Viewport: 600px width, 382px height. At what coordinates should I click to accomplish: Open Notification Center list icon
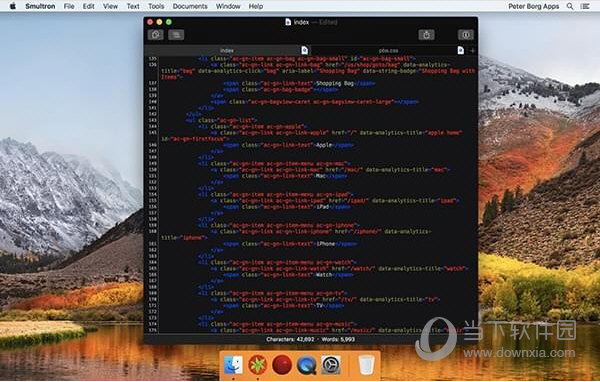point(585,6)
